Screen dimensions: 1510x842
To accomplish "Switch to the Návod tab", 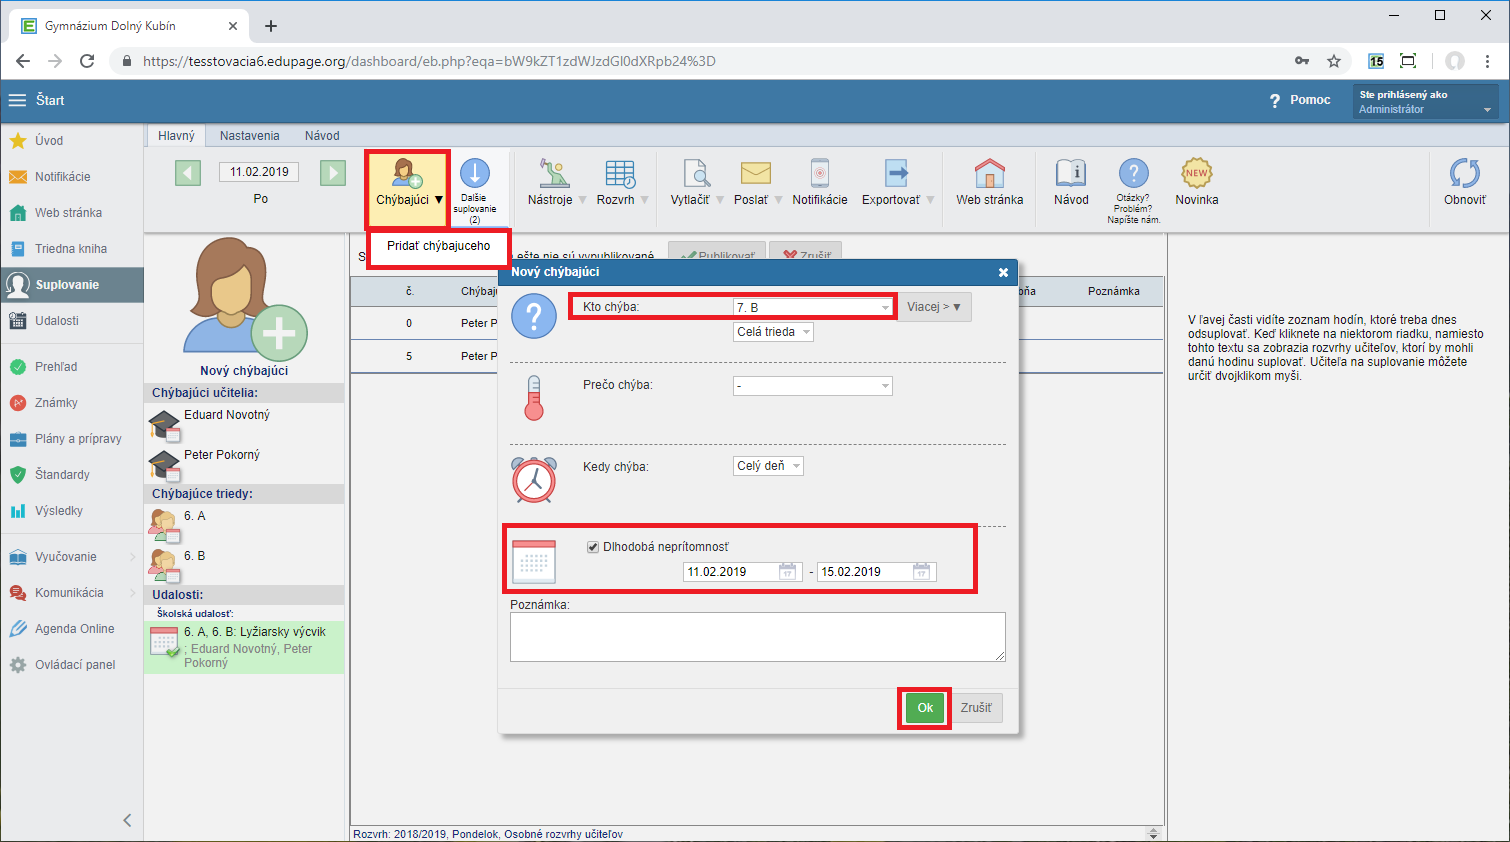I will [322, 136].
